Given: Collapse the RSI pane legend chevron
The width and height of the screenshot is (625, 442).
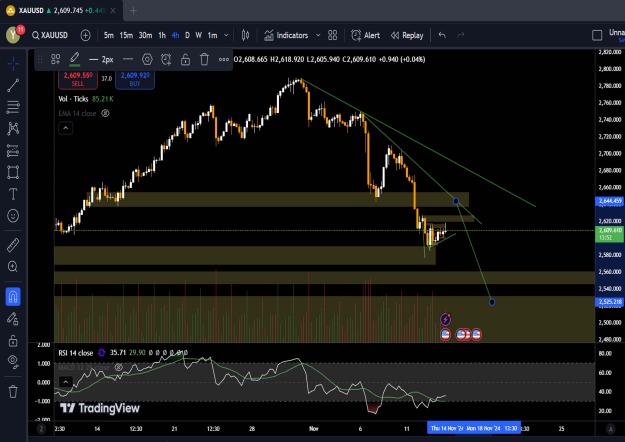Looking at the screenshot, I should (66, 382).
